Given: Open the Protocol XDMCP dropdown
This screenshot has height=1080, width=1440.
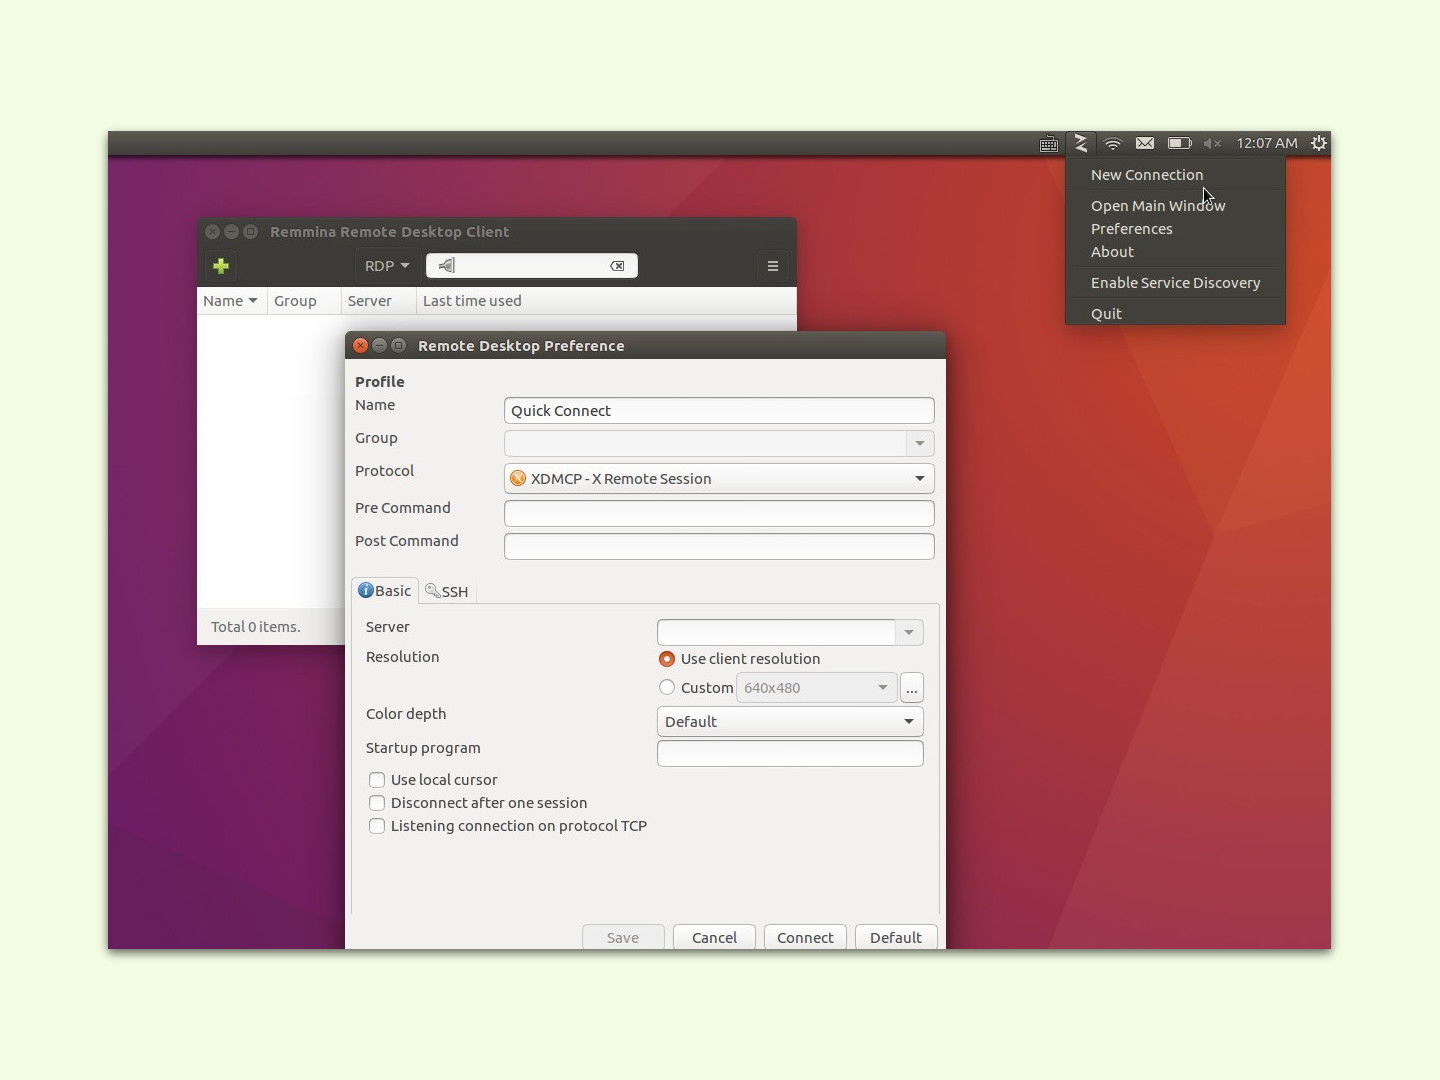Looking at the screenshot, I should point(719,478).
